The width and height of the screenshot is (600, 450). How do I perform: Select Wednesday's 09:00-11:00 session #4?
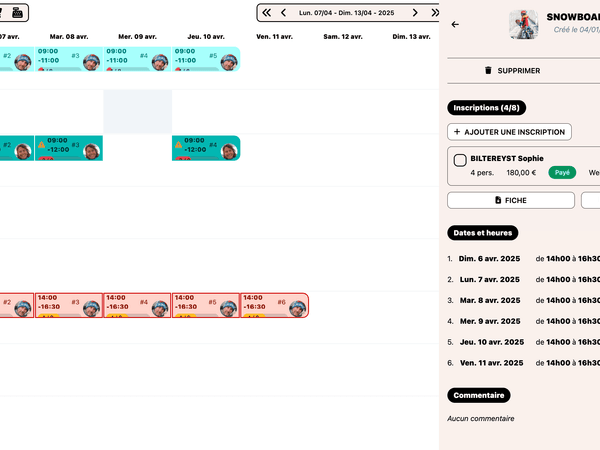(x=138, y=58)
